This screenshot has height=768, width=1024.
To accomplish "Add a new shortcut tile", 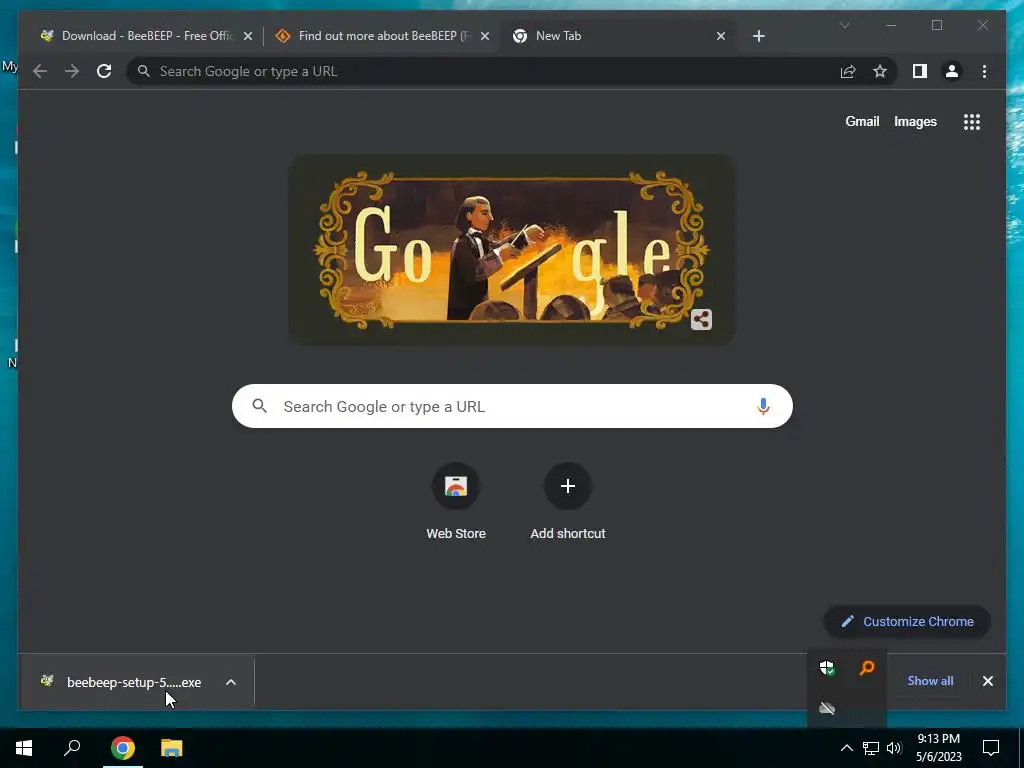I will click(x=568, y=502).
